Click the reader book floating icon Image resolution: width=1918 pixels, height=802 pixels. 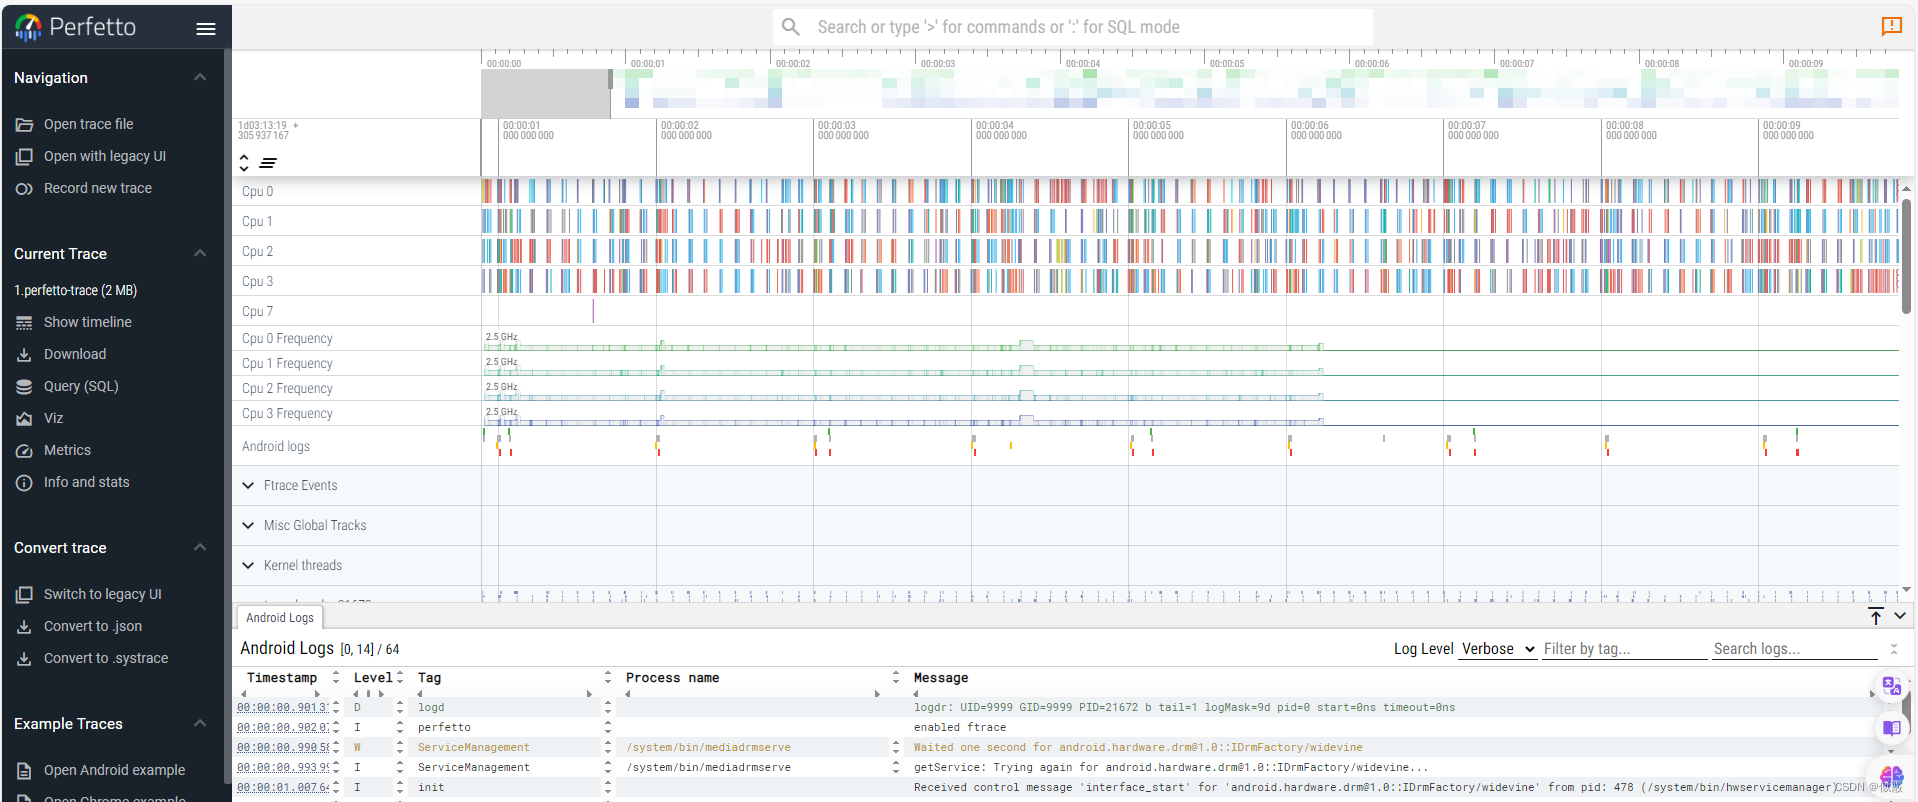1891,728
